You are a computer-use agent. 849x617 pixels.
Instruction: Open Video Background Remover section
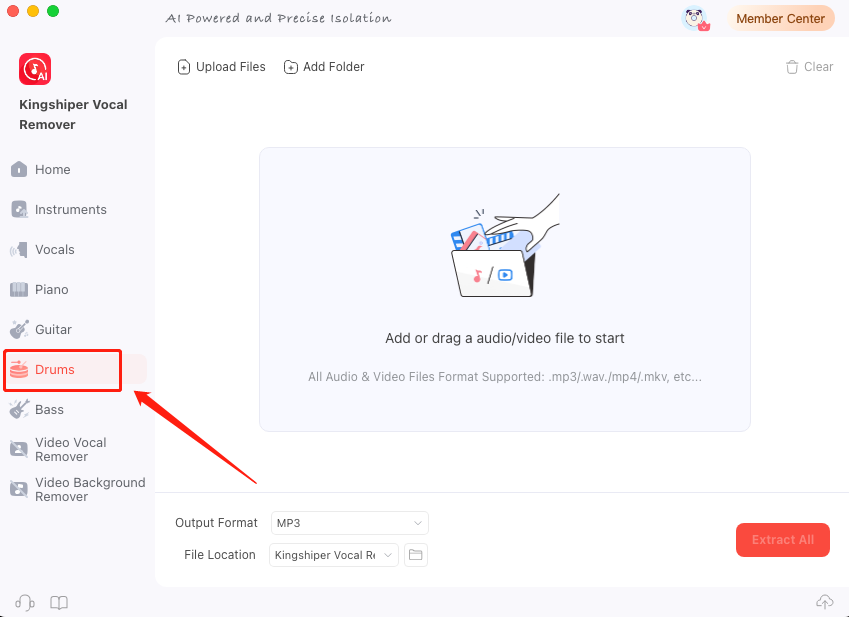pyautogui.click(x=77, y=489)
